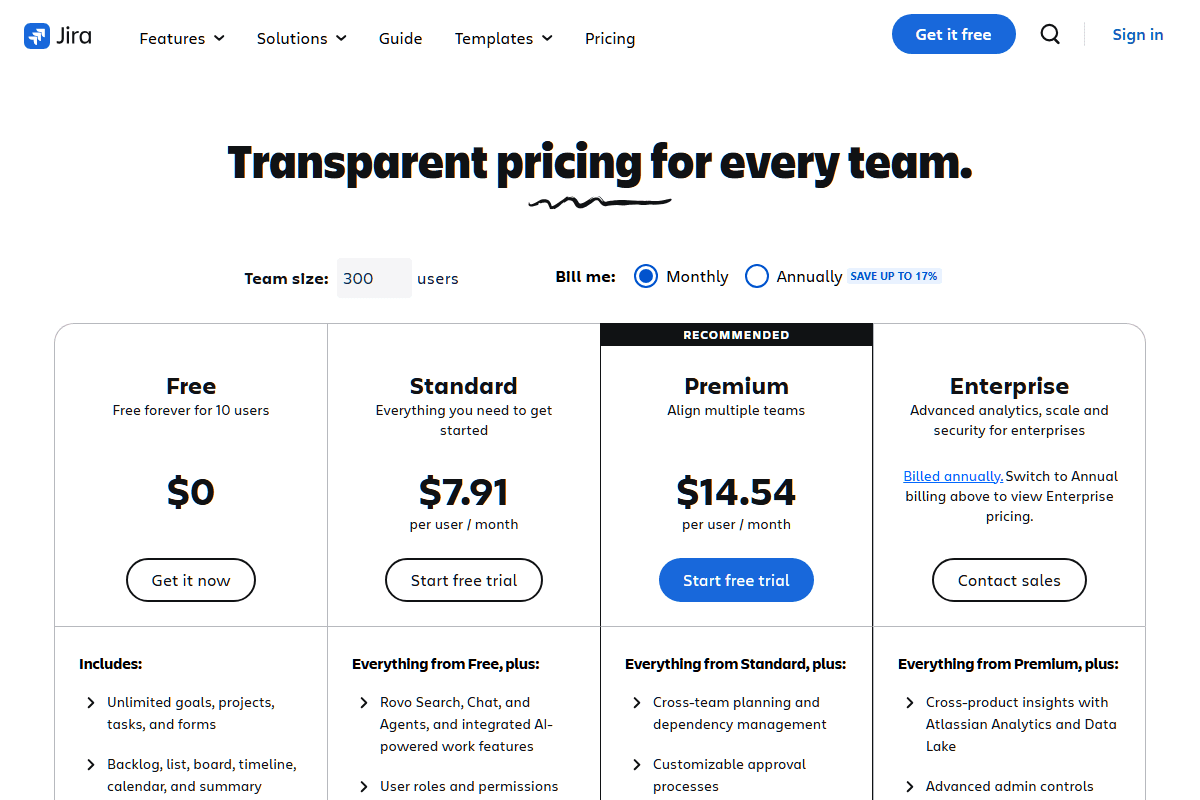The image size is (1200, 800).
Task: Click "Contact sales" for Enterprise plan
Action: pyautogui.click(x=1009, y=580)
